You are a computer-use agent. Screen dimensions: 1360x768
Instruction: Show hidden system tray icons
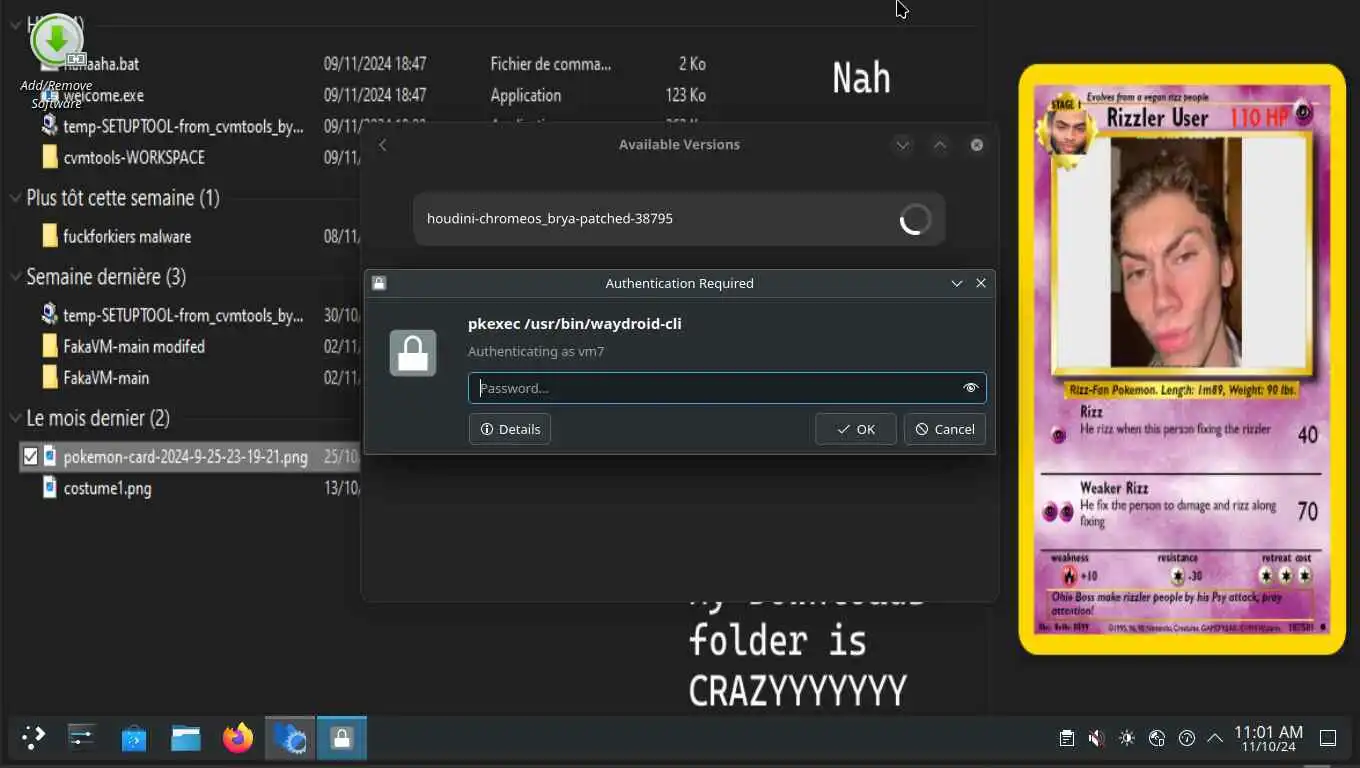coord(1215,738)
